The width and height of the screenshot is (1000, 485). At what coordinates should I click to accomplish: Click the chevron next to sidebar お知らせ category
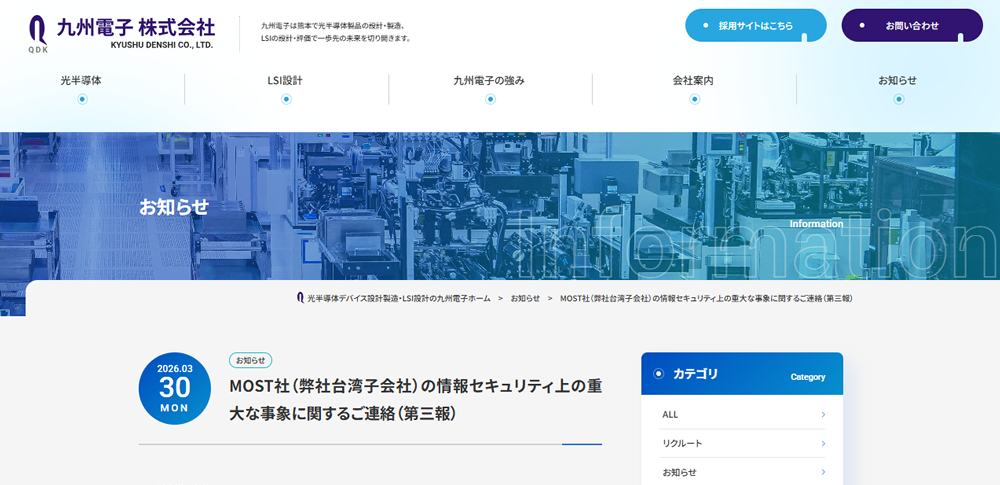823,472
